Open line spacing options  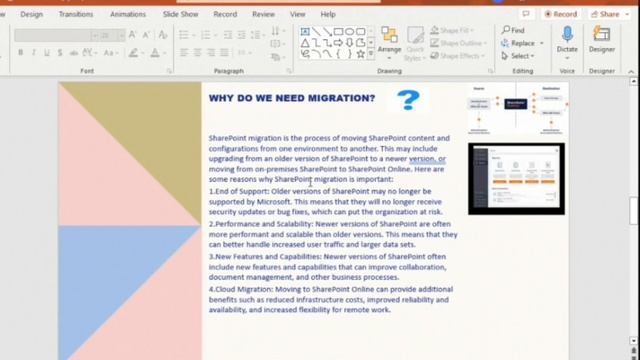click(258, 35)
